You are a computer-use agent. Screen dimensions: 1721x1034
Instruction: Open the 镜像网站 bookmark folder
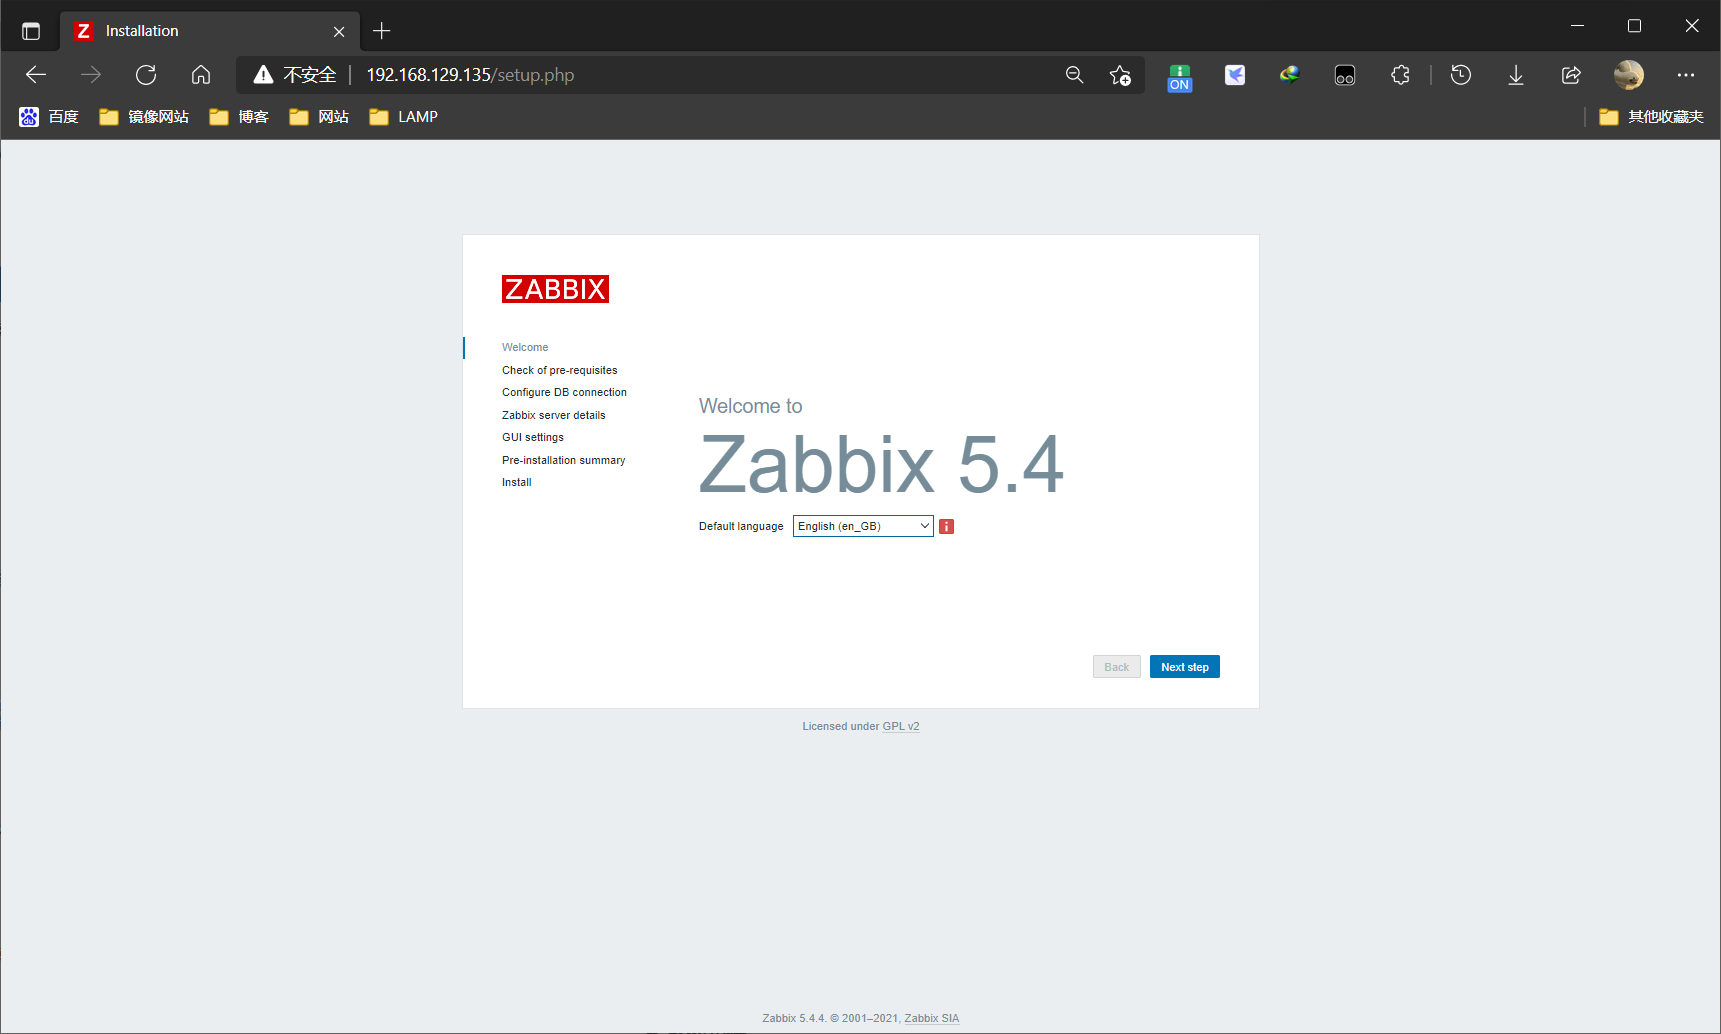144,117
